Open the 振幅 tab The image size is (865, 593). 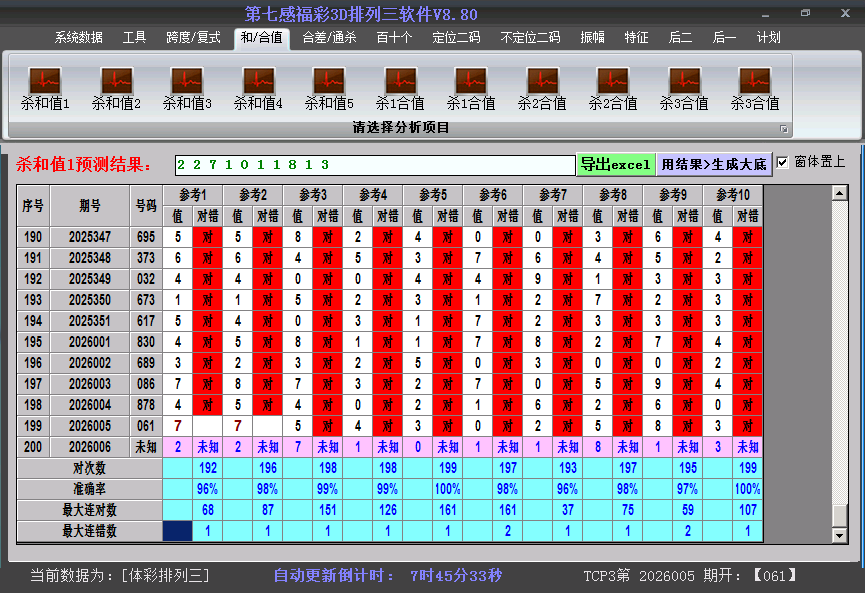click(592, 38)
